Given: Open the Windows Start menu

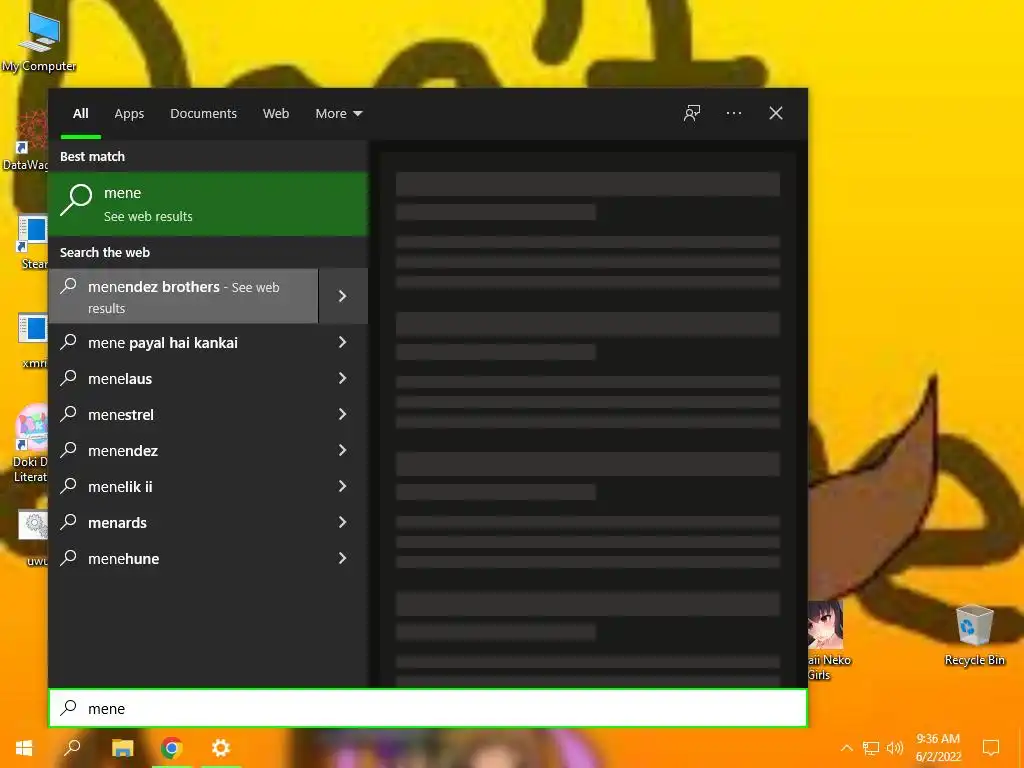Looking at the screenshot, I should 24,748.
